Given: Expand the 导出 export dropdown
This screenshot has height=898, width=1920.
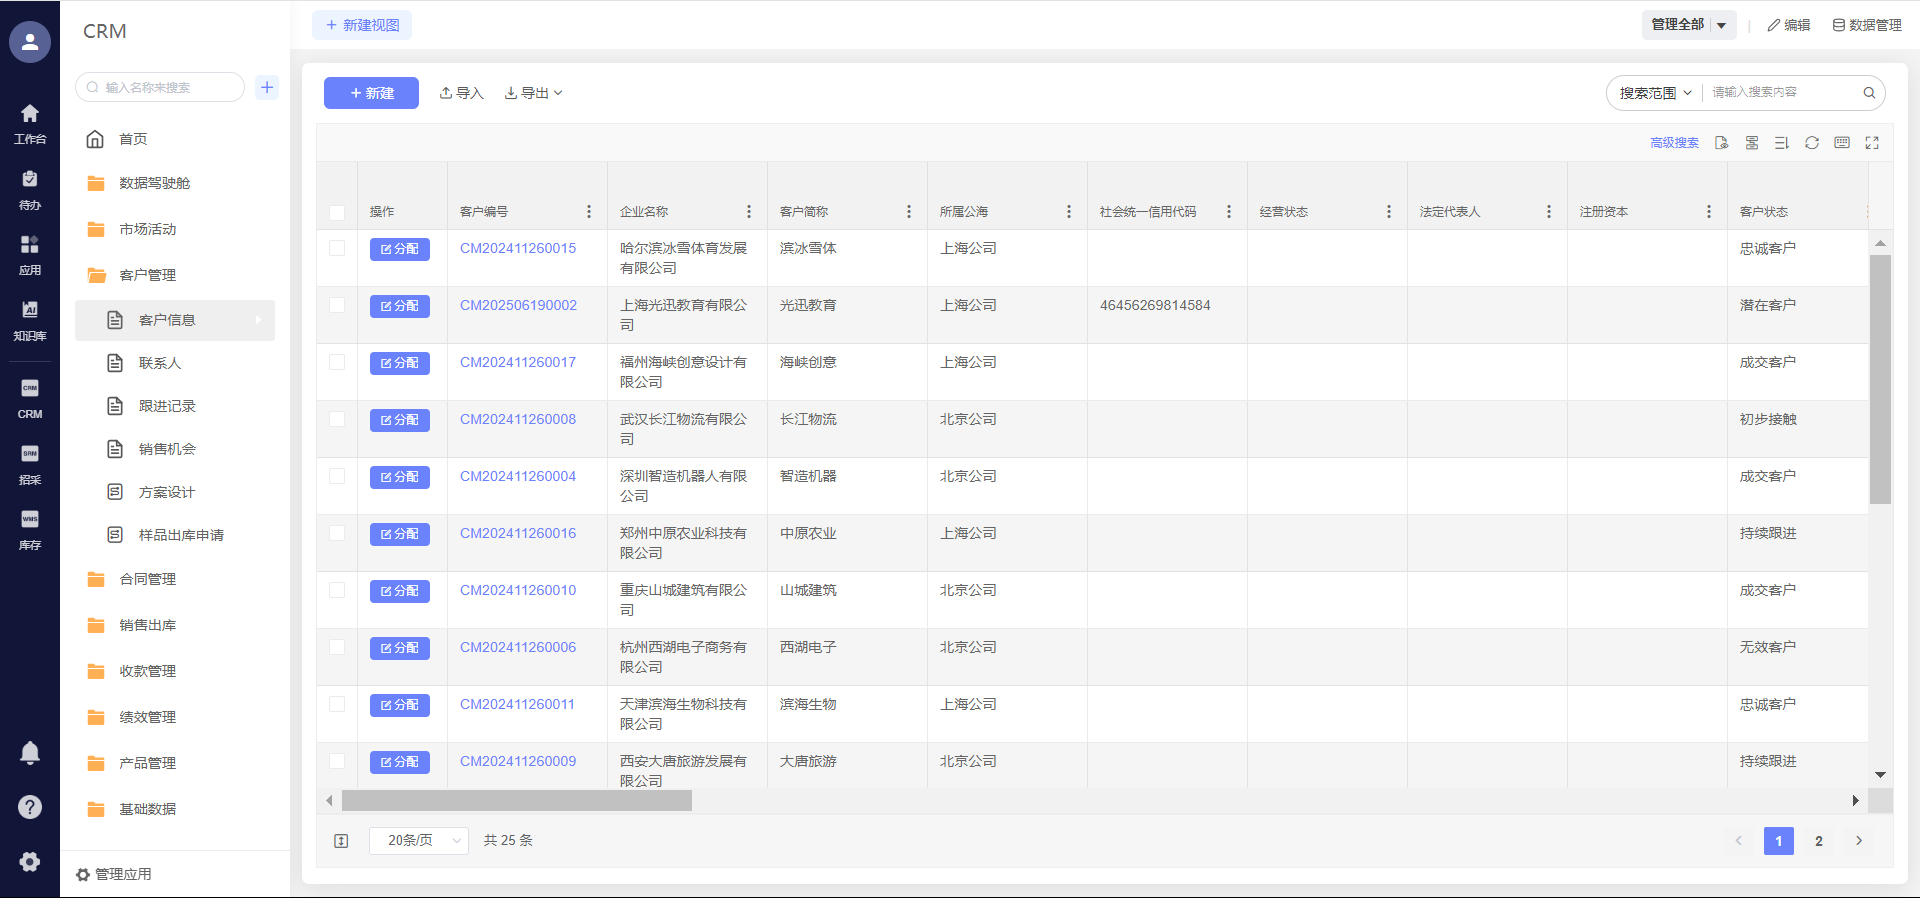Looking at the screenshot, I should point(533,93).
